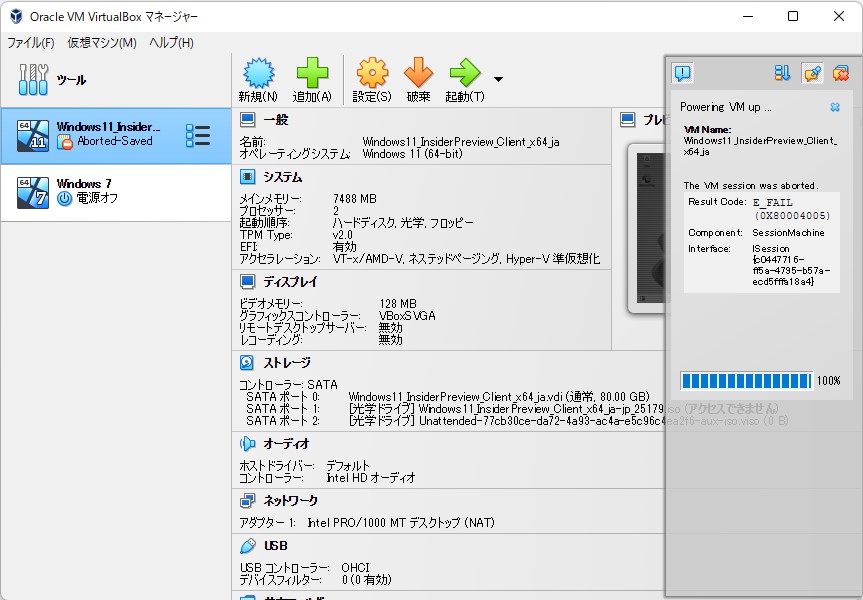
Task: Select the Windows 7 VM icon
Action: (x=32, y=193)
